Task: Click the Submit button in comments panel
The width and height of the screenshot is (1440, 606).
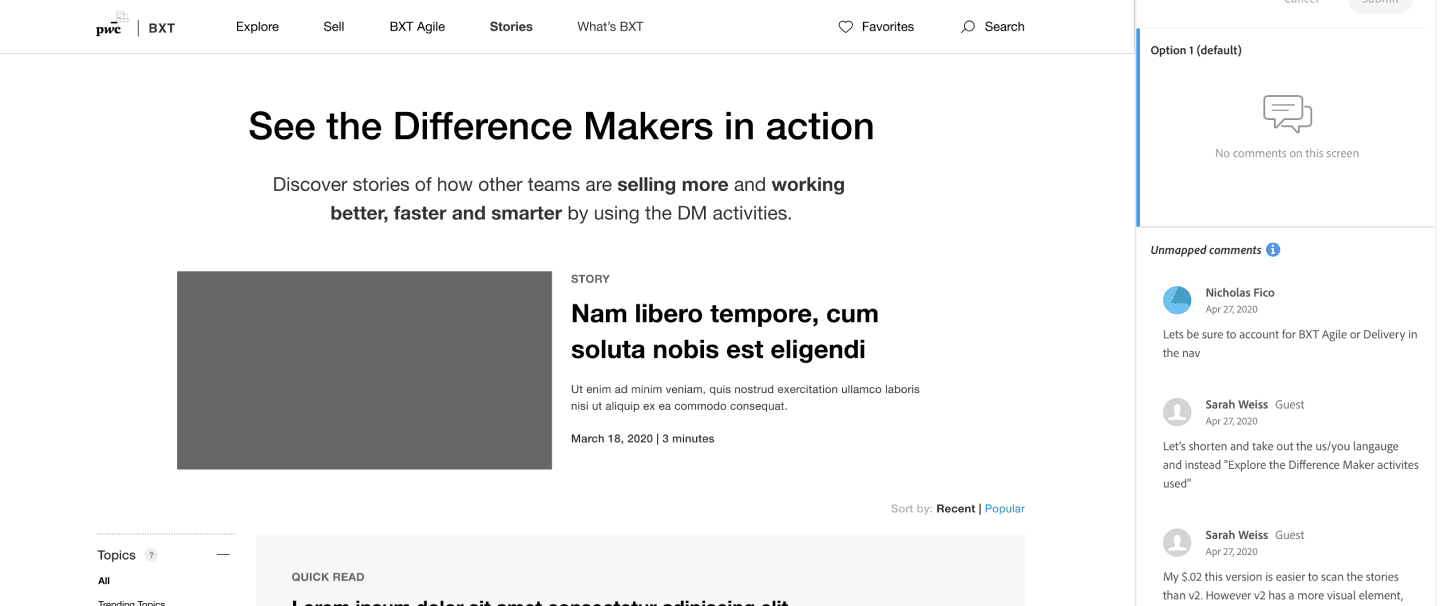Action: click(1379, 4)
